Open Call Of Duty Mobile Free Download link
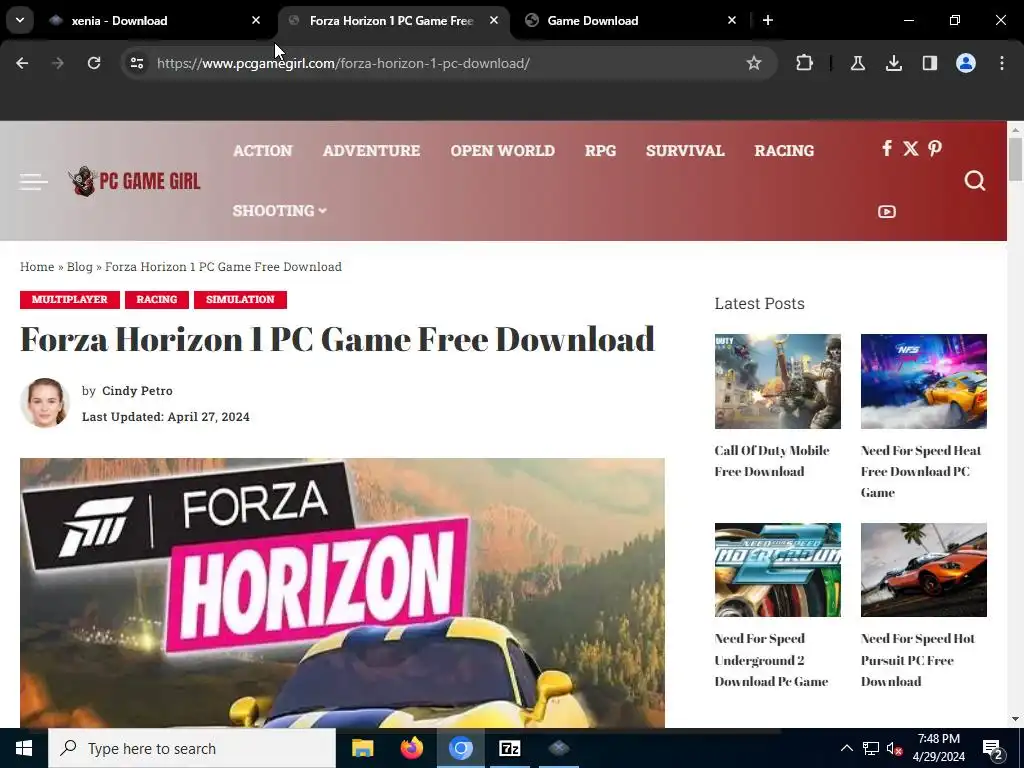This screenshot has width=1024, height=768. [x=772, y=461]
